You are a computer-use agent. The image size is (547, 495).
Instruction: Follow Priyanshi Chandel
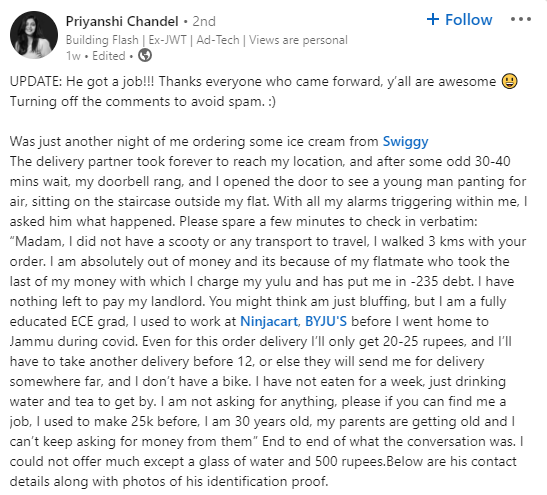tap(459, 20)
